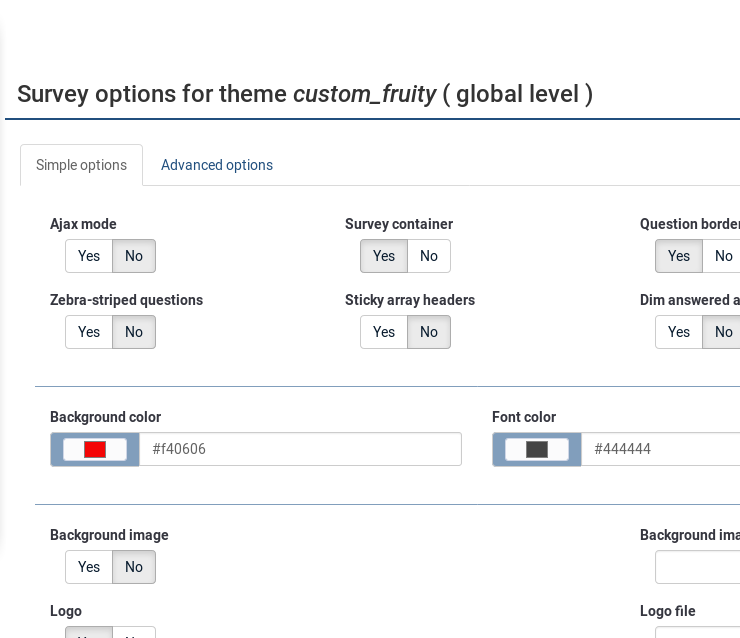Enable Background image with Yes
The height and width of the screenshot is (638, 740).
click(x=89, y=567)
